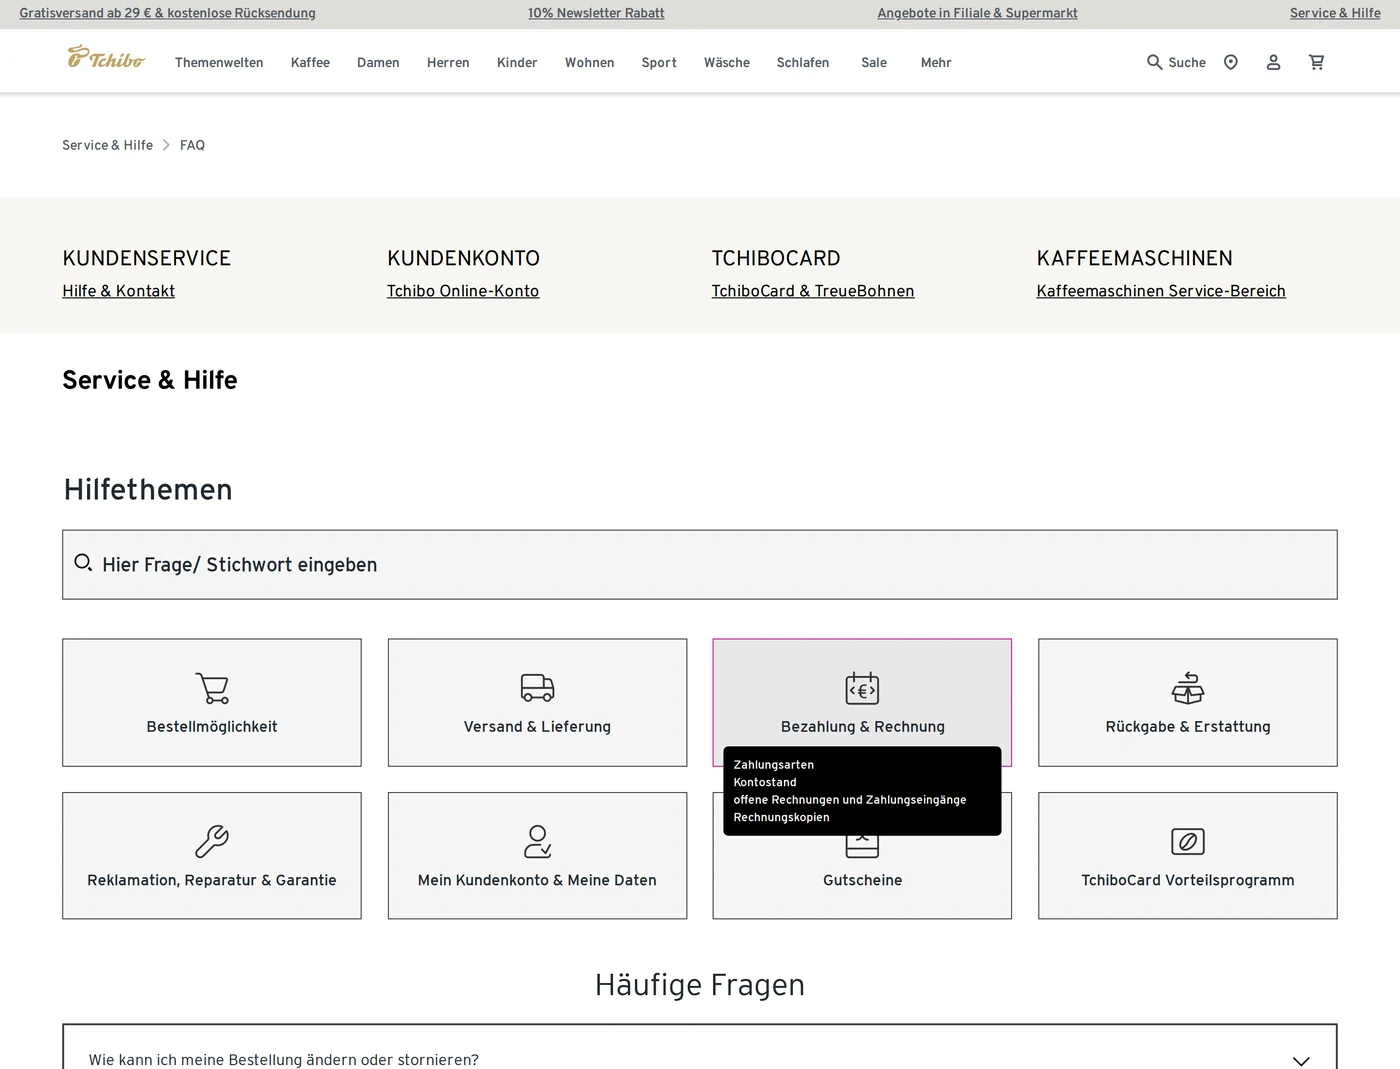1400x1069 pixels.
Task: Click the wrench icon of Reklamation
Action: (x=212, y=841)
